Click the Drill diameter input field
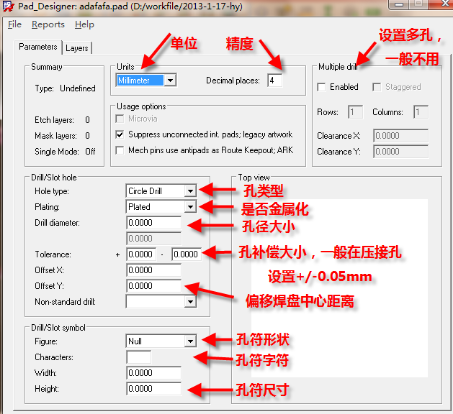The image size is (453, 414). point(154,223)
